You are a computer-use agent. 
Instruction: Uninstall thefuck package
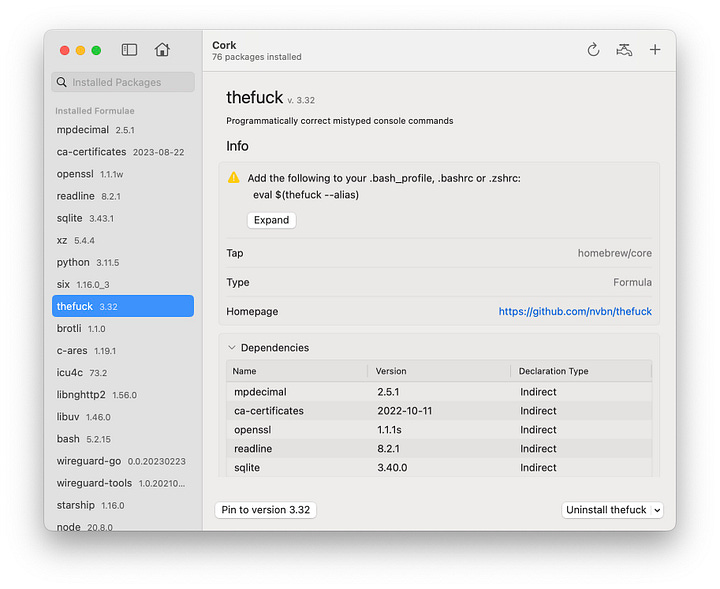[x=606, y=510]
